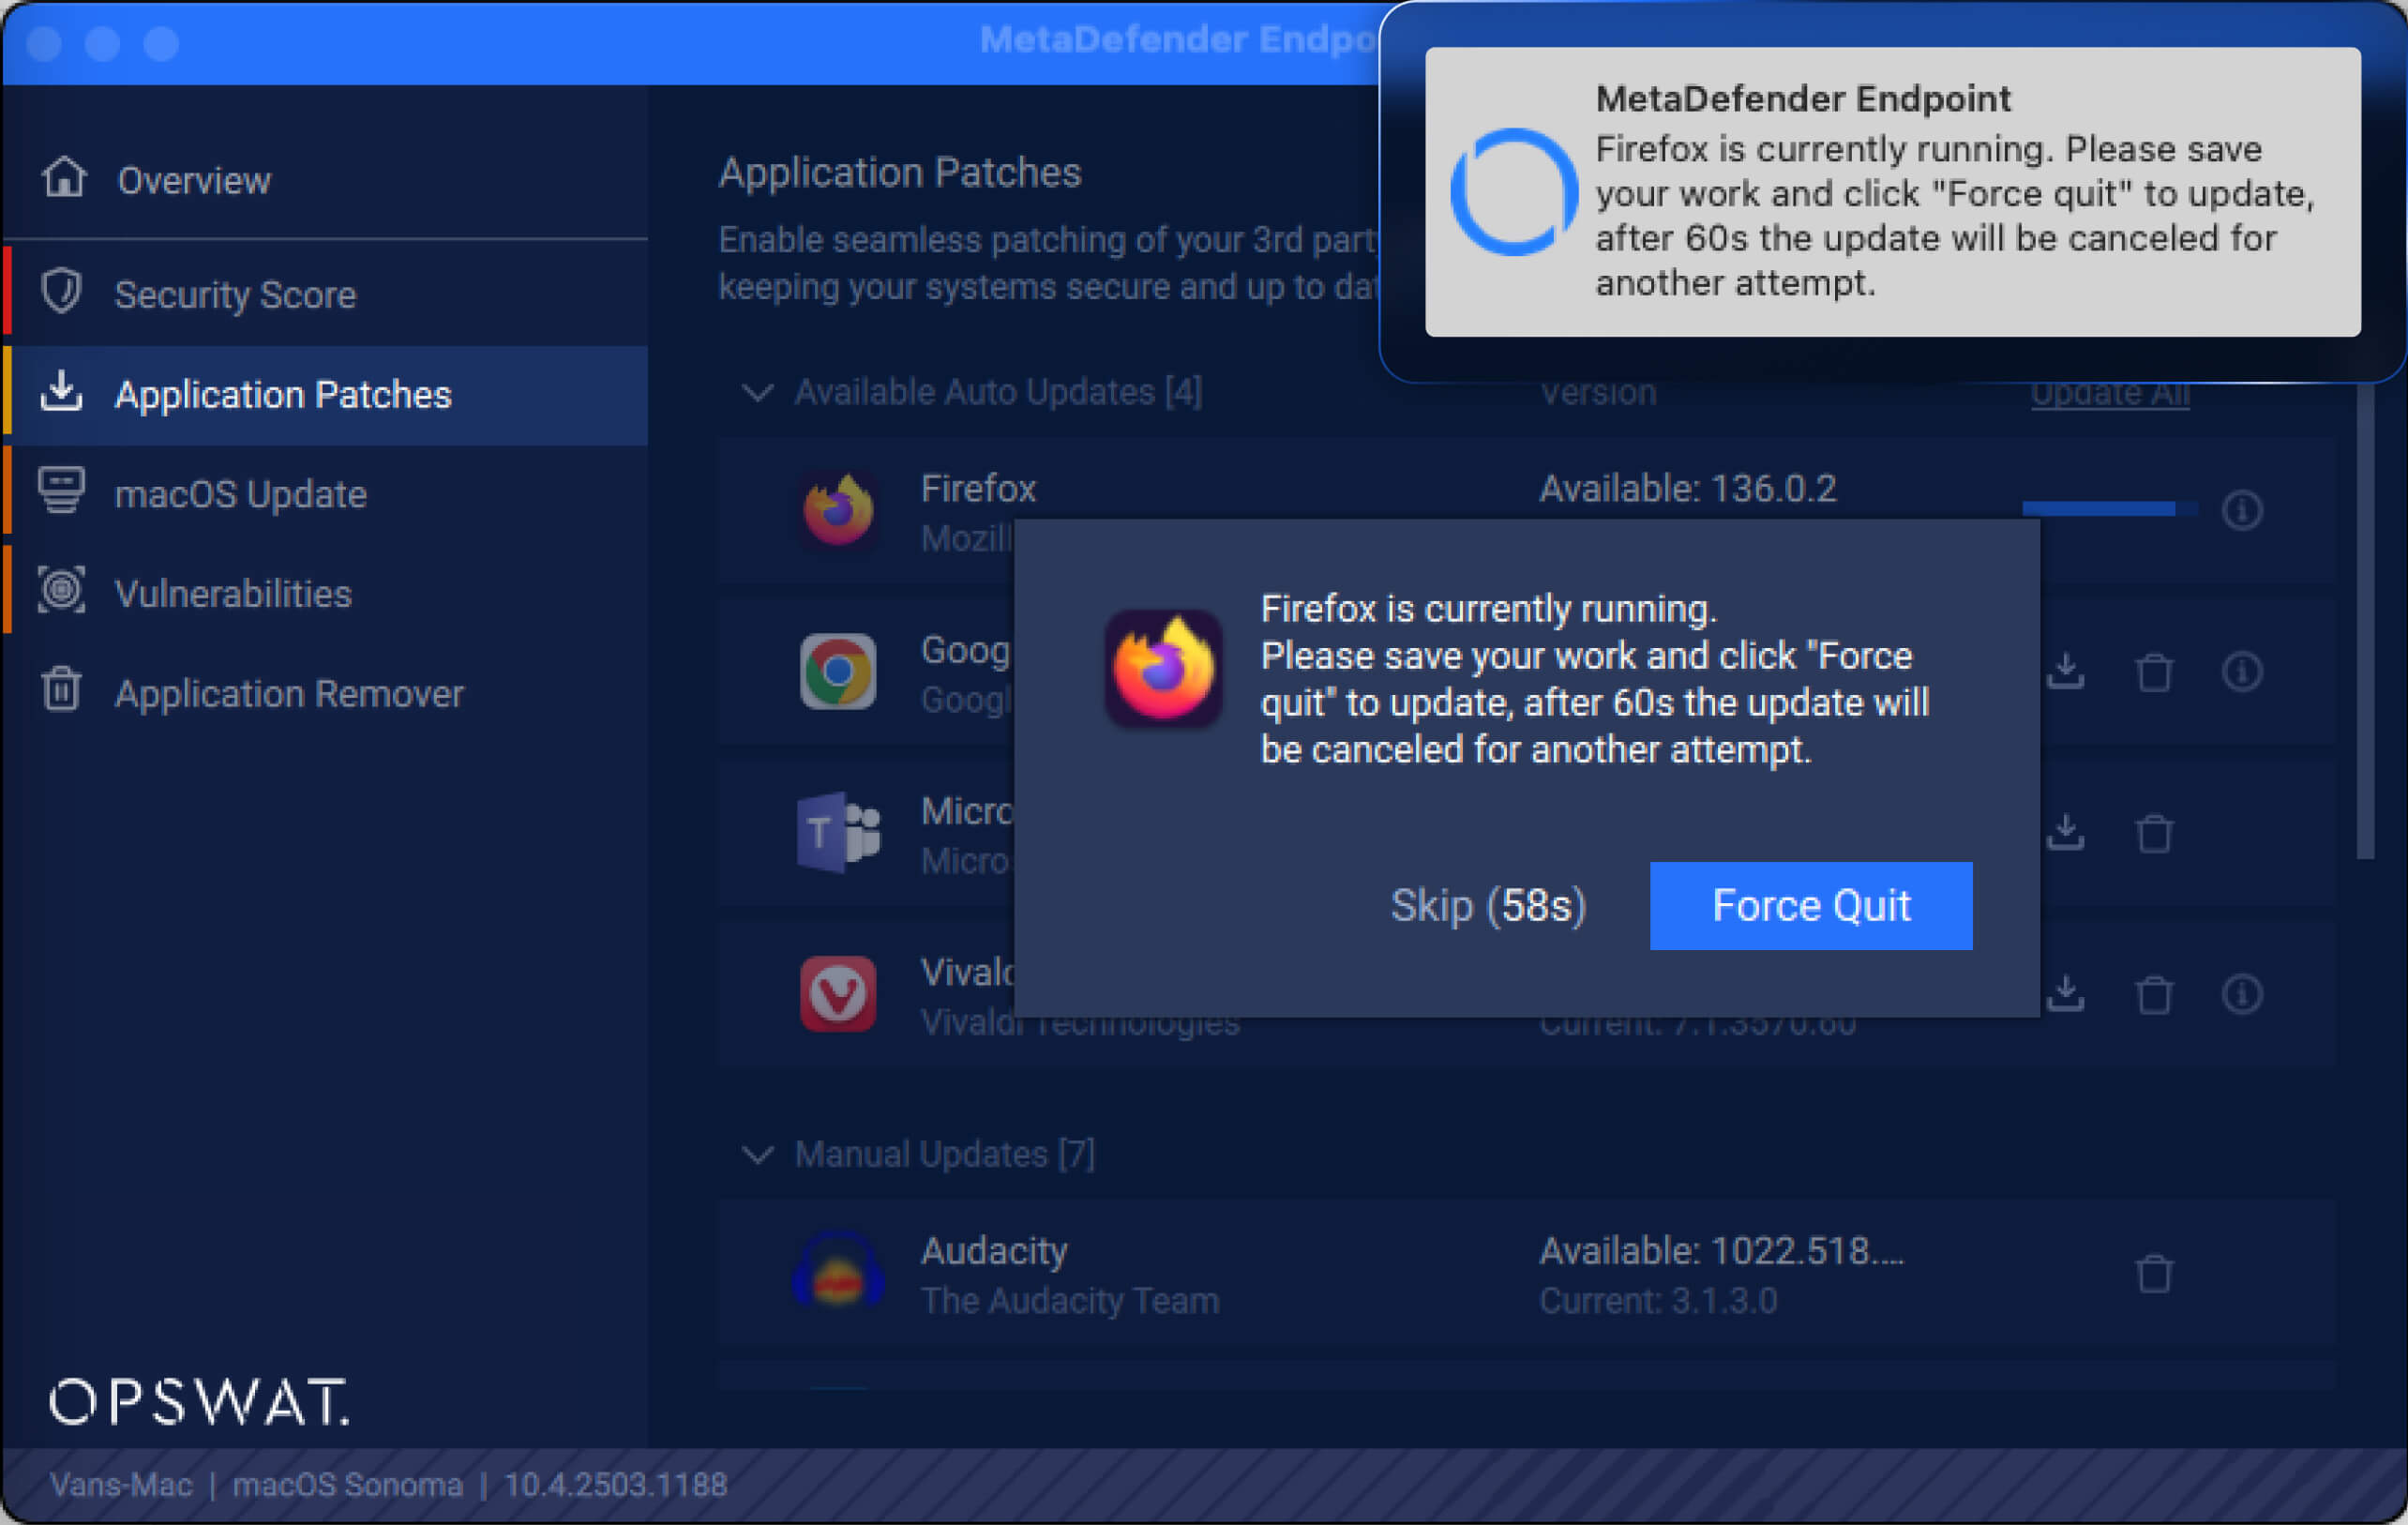The width and height of the screenshot is (2408, 1525).
Task: Click the Firefox icon in dialog
Action: (1162, 668)
